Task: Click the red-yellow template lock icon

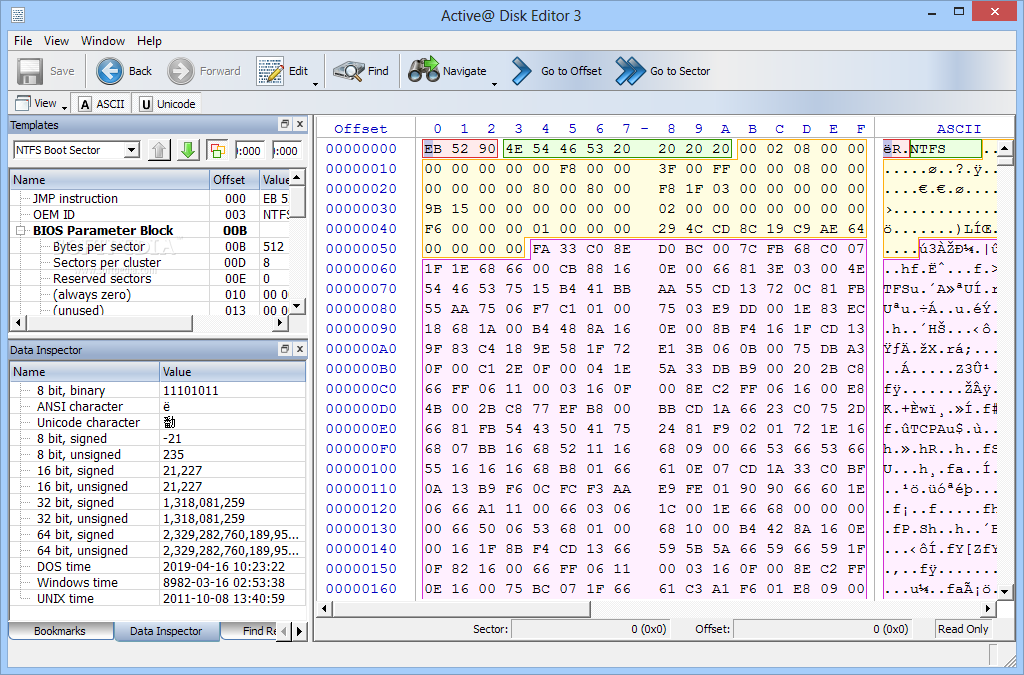Action: tap(216, 151)
